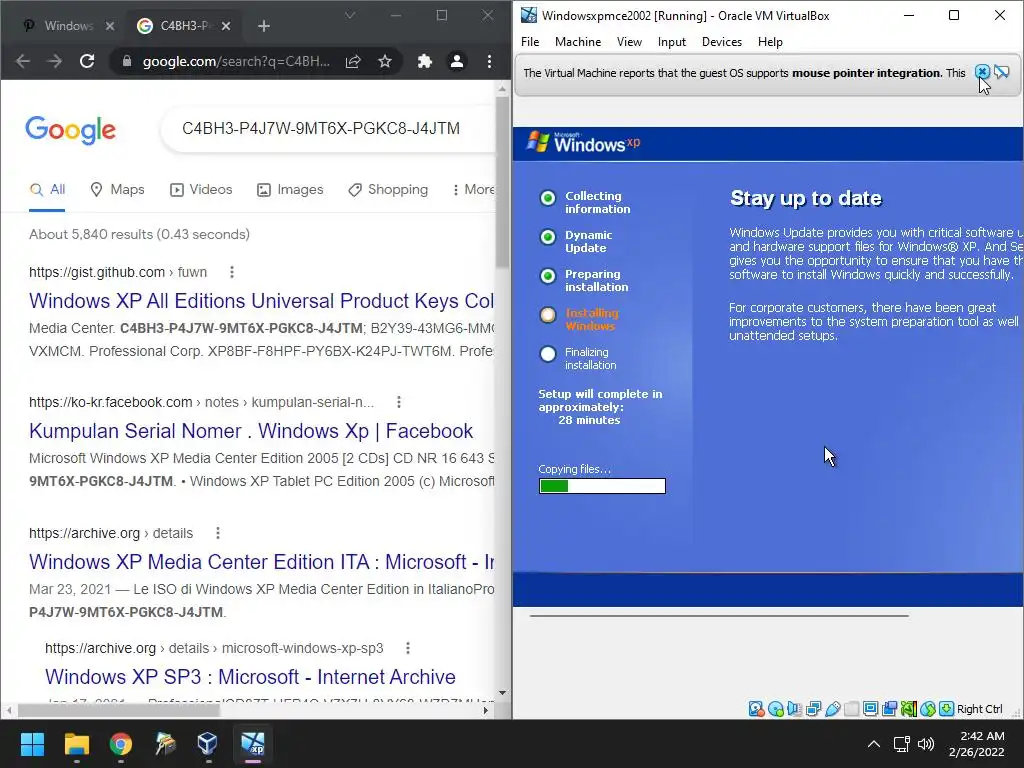
Task: Click the scroll-down arrow of Chrome page scrollbar
Action: pos(502,693)
